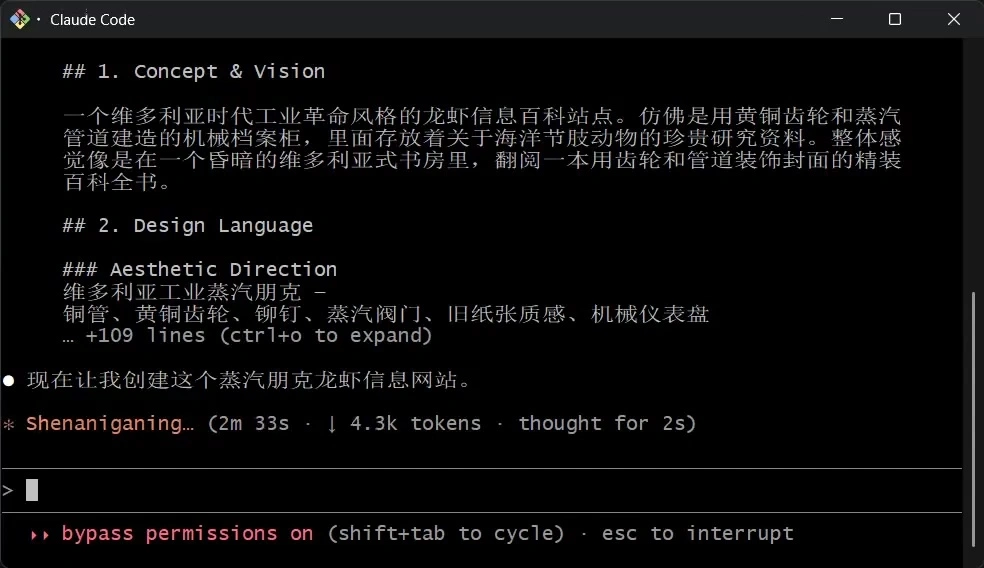Image resolution: width=984 pixels, height=568 pixels.
Task: Click the Claude Code window title
Action: [92, 19]
